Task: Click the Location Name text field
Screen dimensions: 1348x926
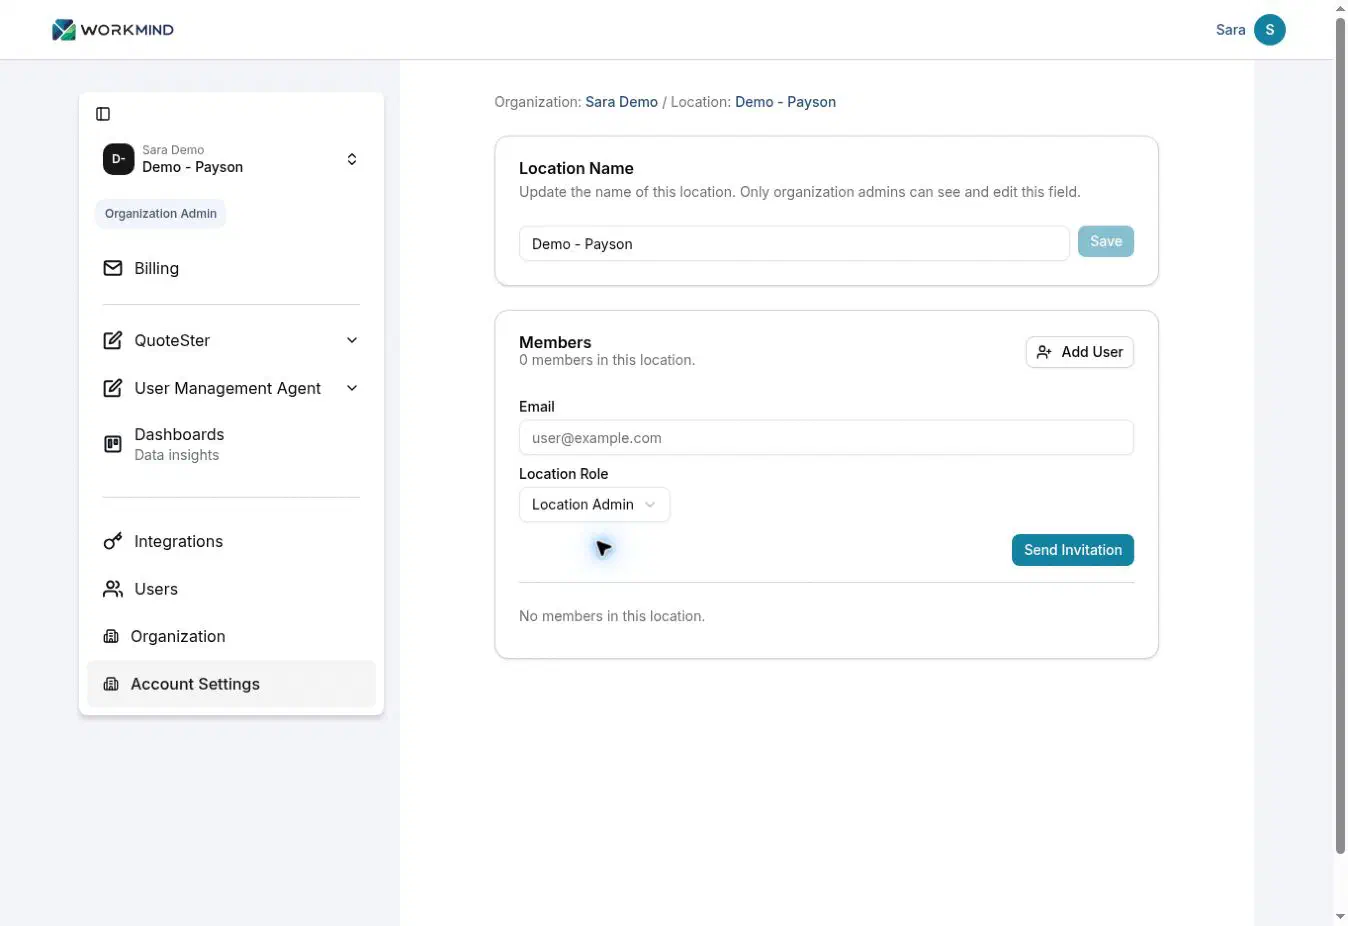Action: pos(794,244)
